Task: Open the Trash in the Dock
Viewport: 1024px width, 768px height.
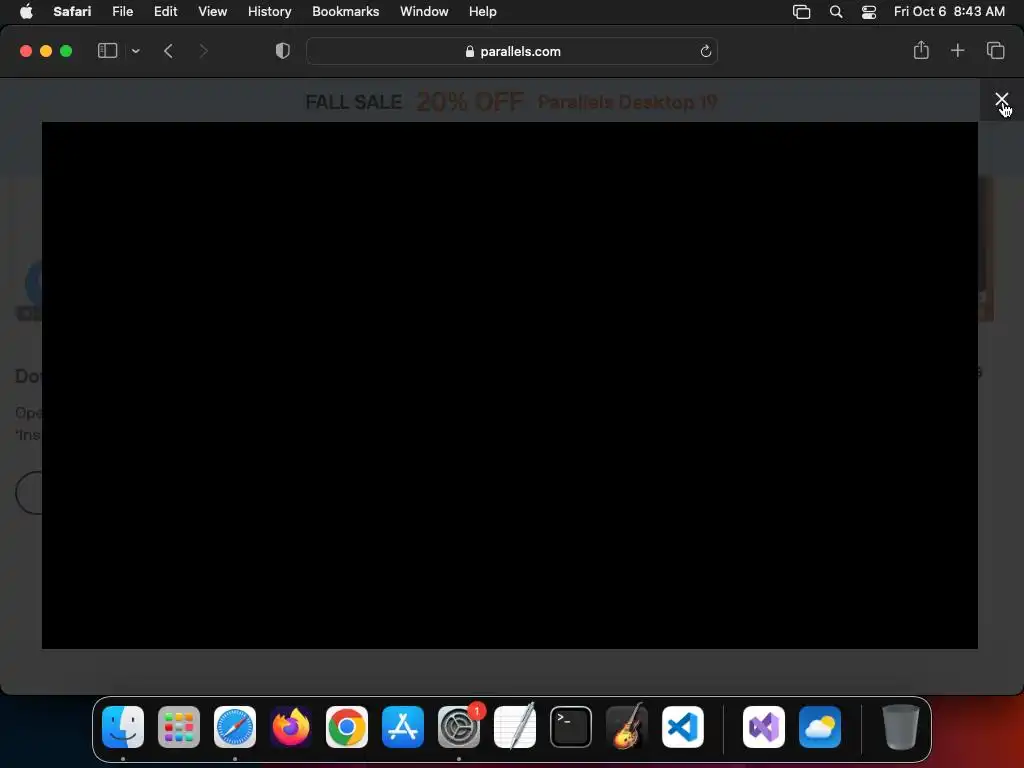Action: pos(901,727)
